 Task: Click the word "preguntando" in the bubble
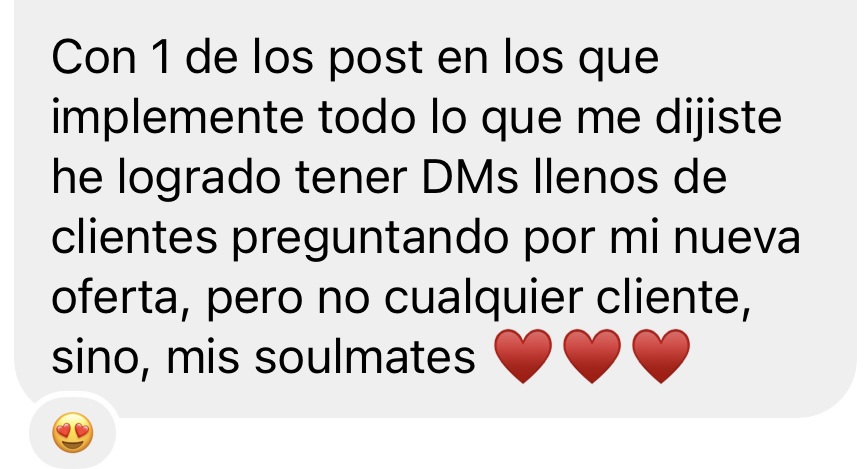[370, 240]
